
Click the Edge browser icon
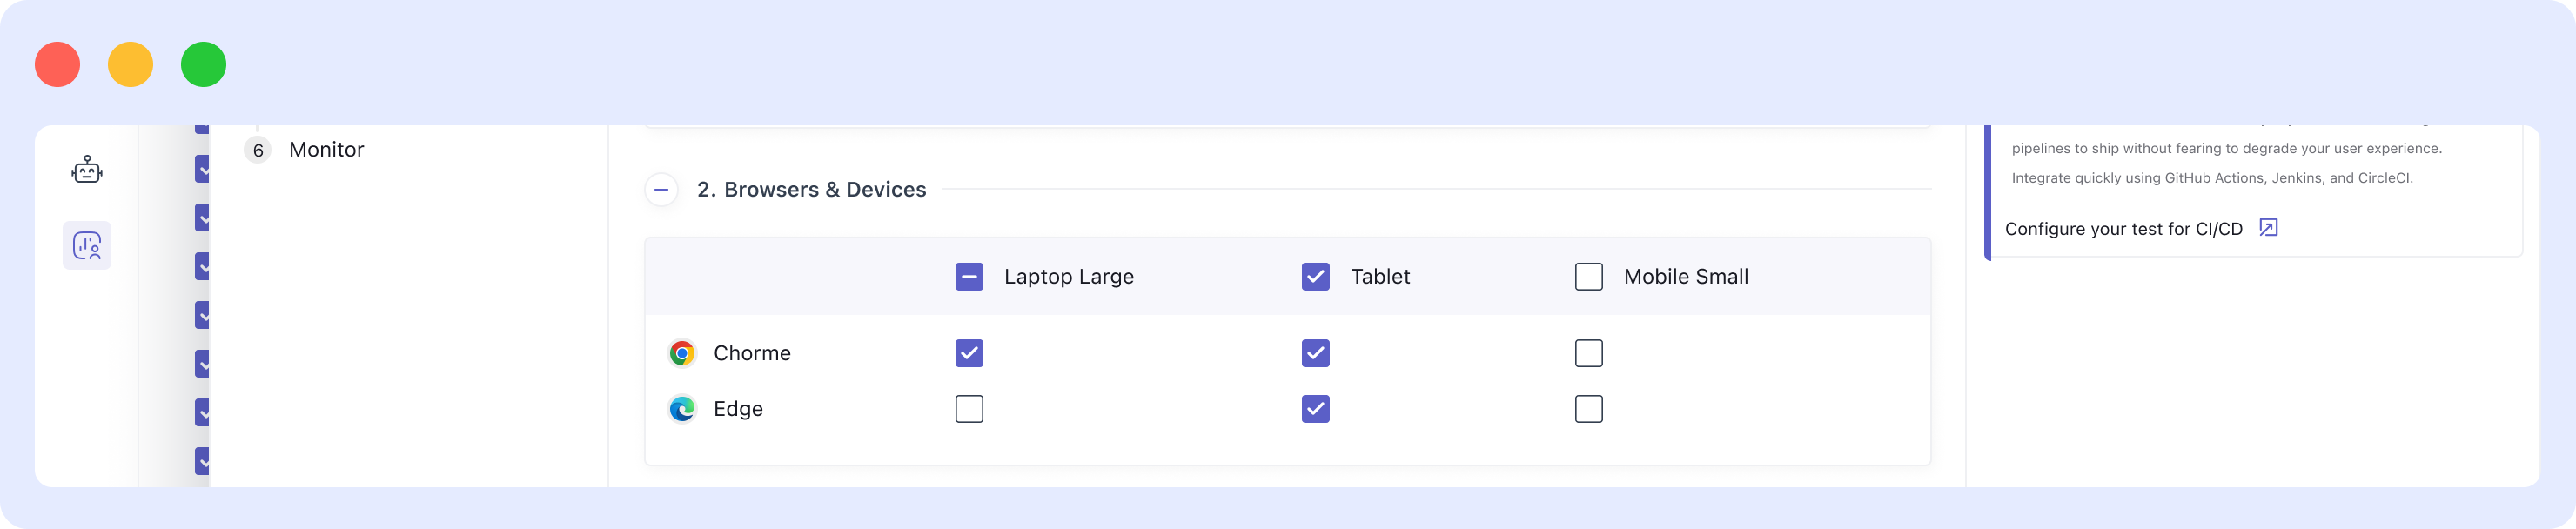pos(684,408)
